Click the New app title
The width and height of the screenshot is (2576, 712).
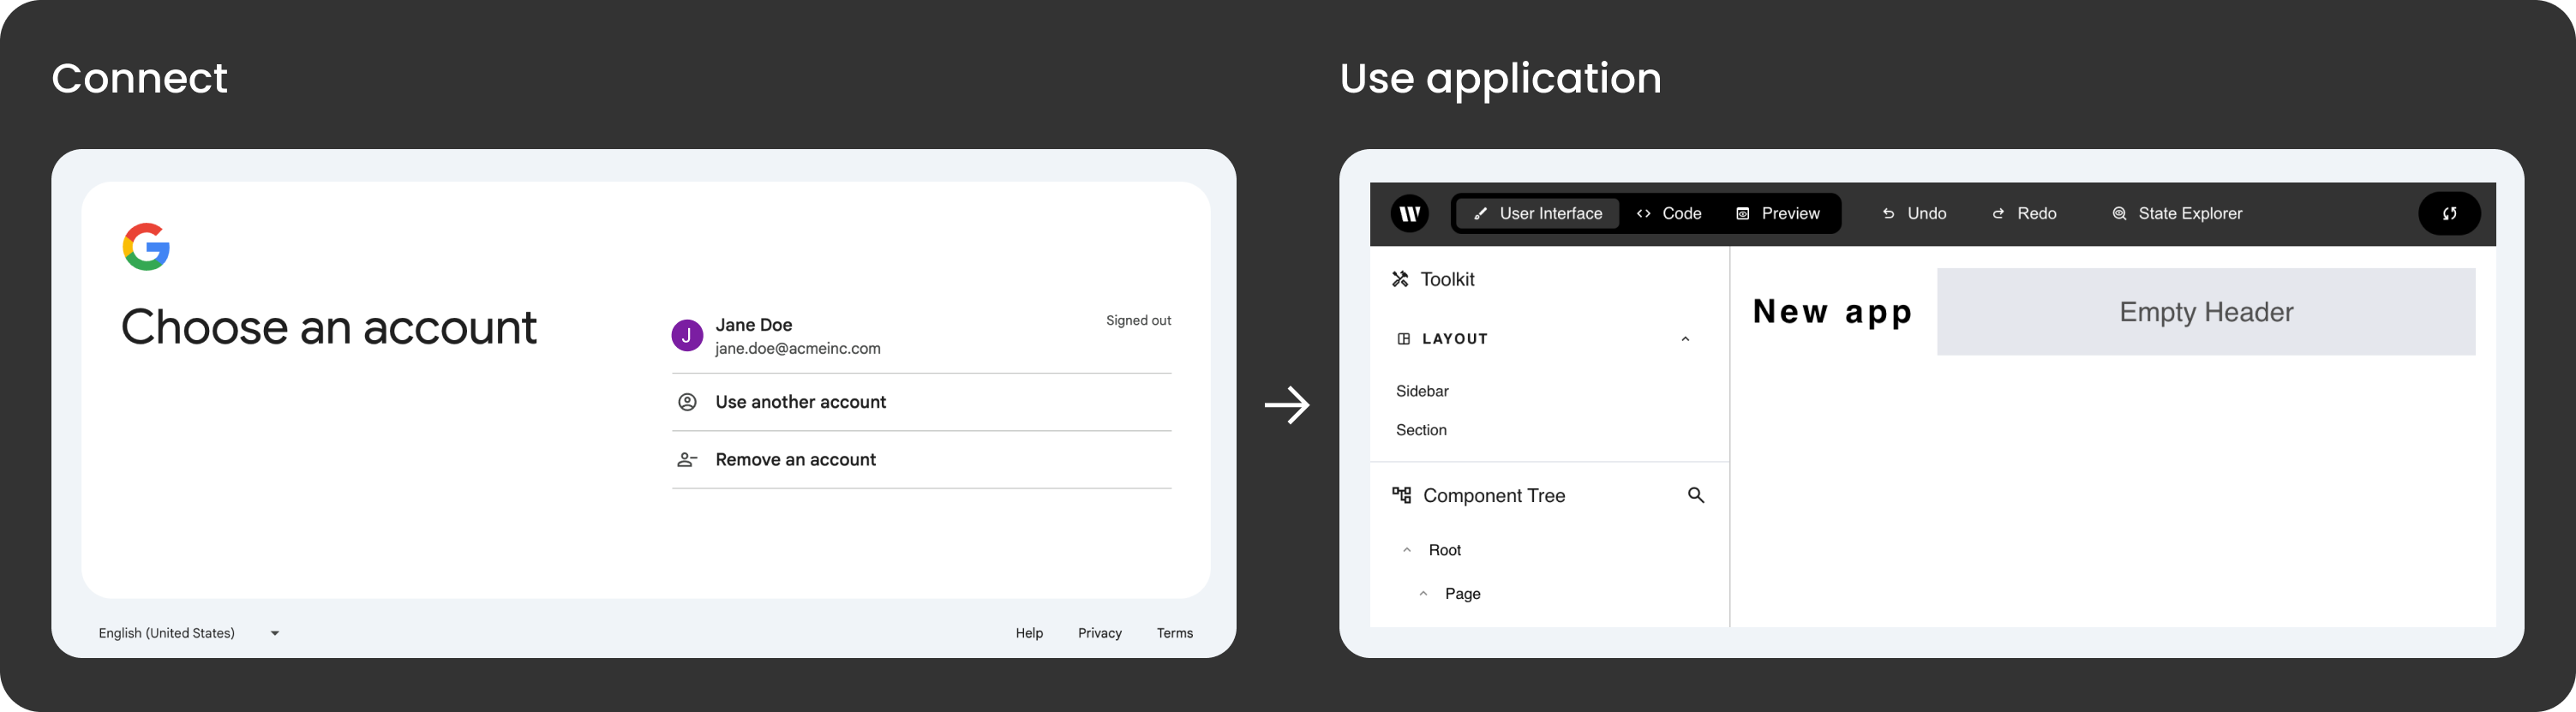(1832, 312)
